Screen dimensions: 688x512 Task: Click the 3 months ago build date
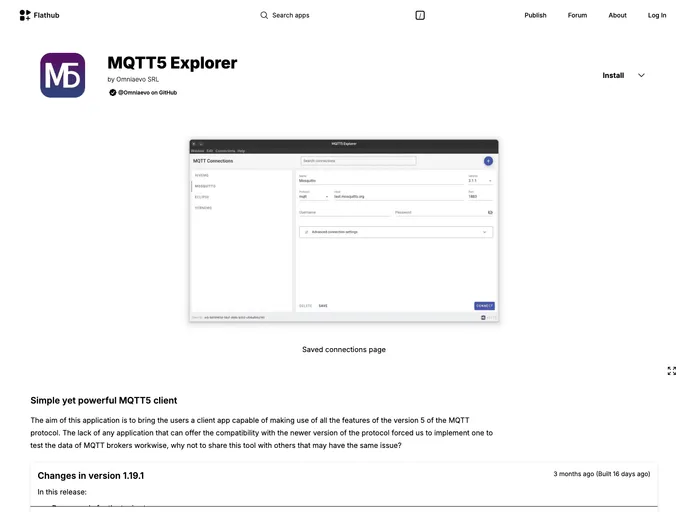coord(602,474)
